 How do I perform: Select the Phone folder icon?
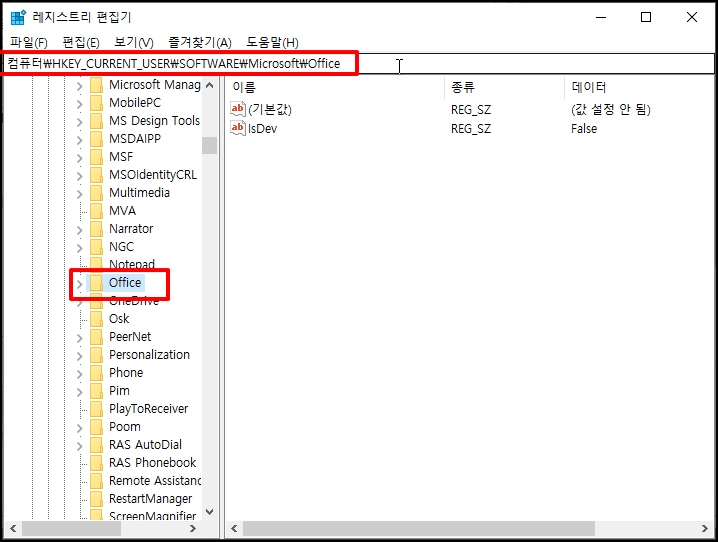pos(96,373)
